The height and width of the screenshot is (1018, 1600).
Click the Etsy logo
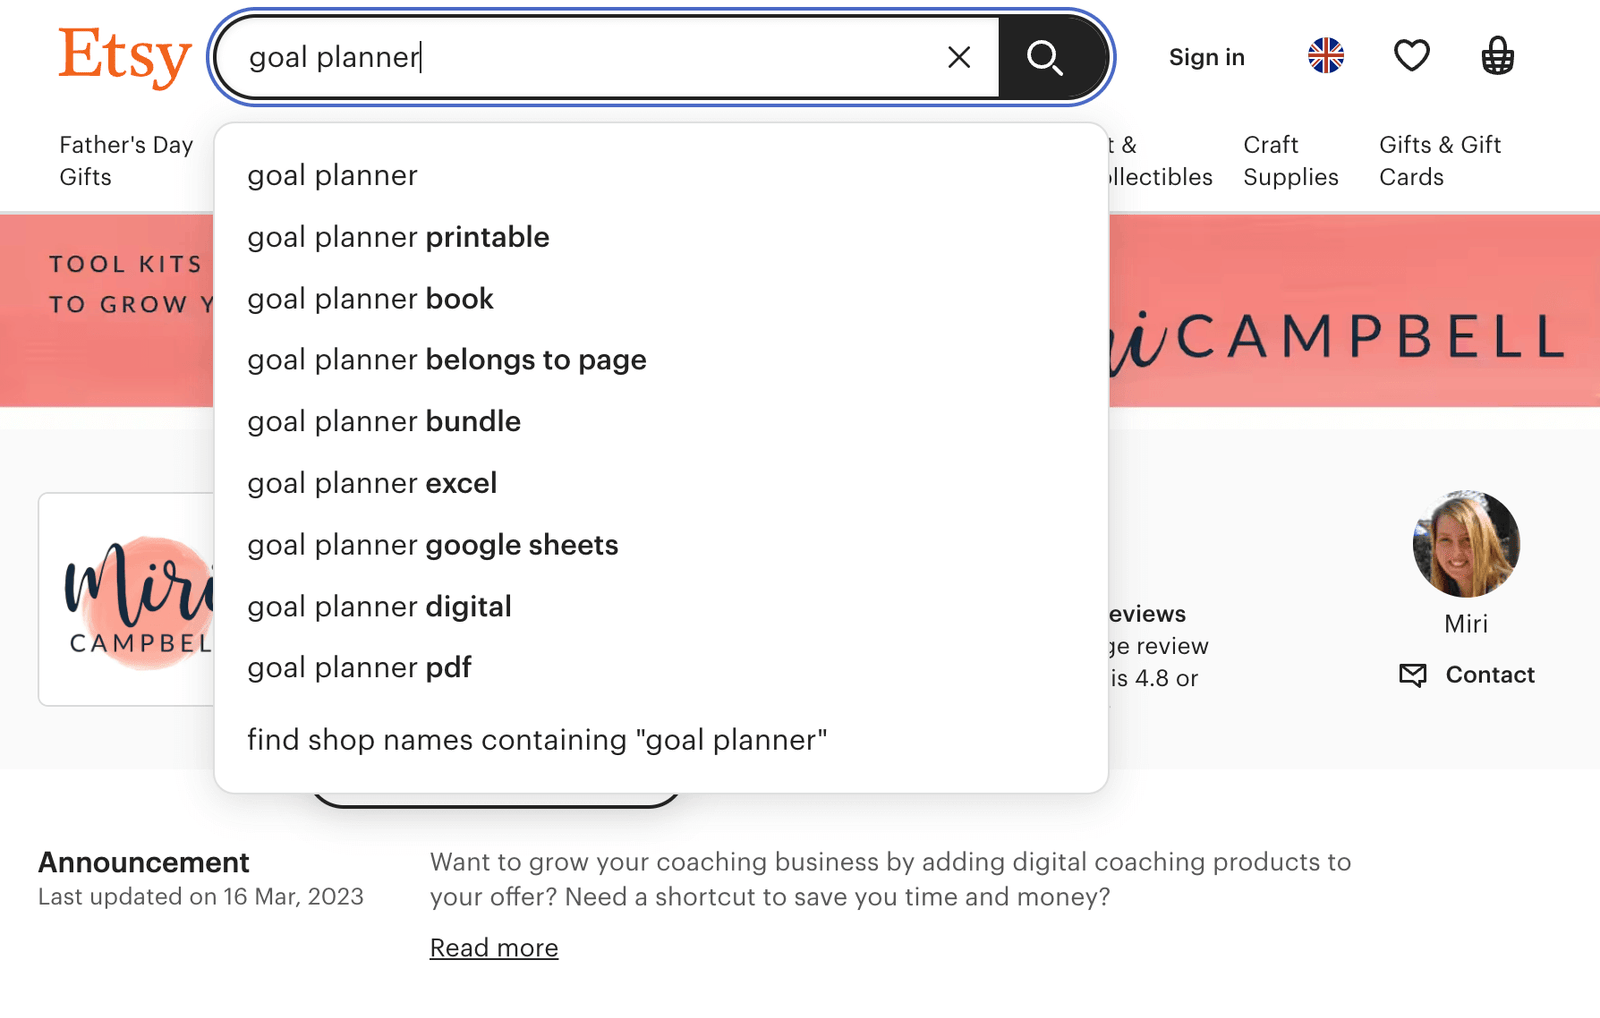125,56
